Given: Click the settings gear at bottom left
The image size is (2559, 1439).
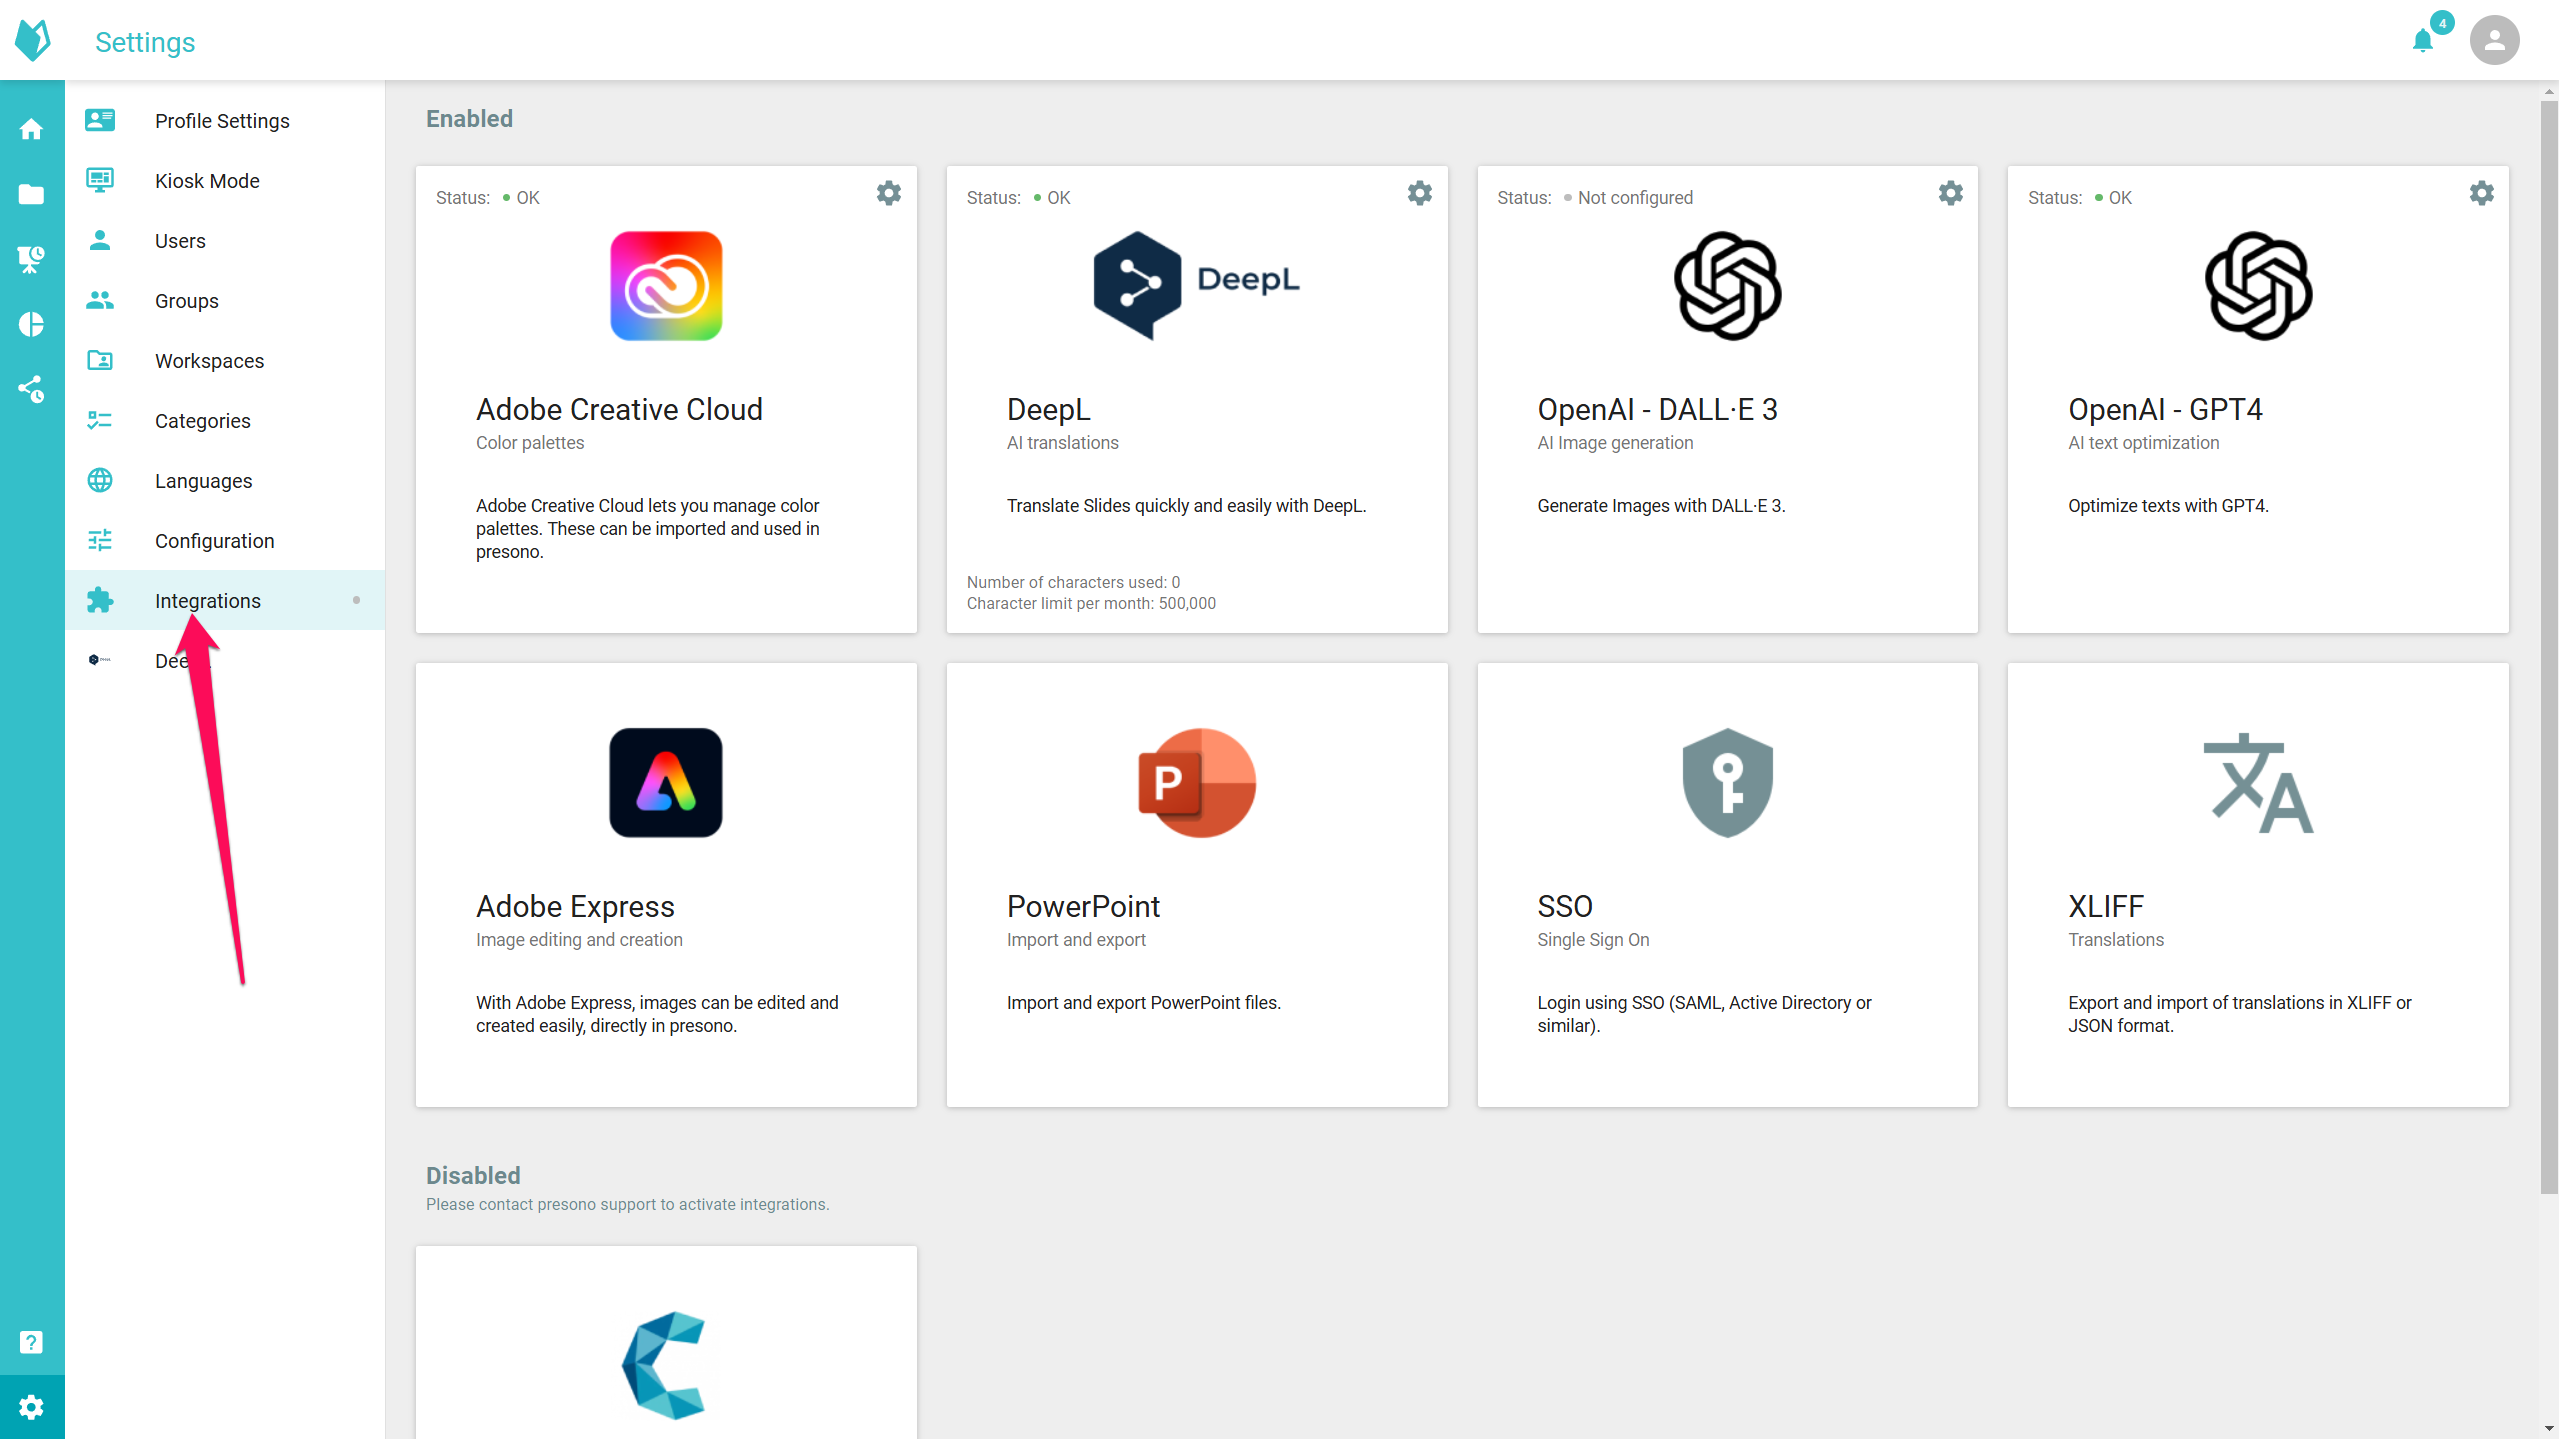Looking at the screenshot, I should (x=31, y=1407).
